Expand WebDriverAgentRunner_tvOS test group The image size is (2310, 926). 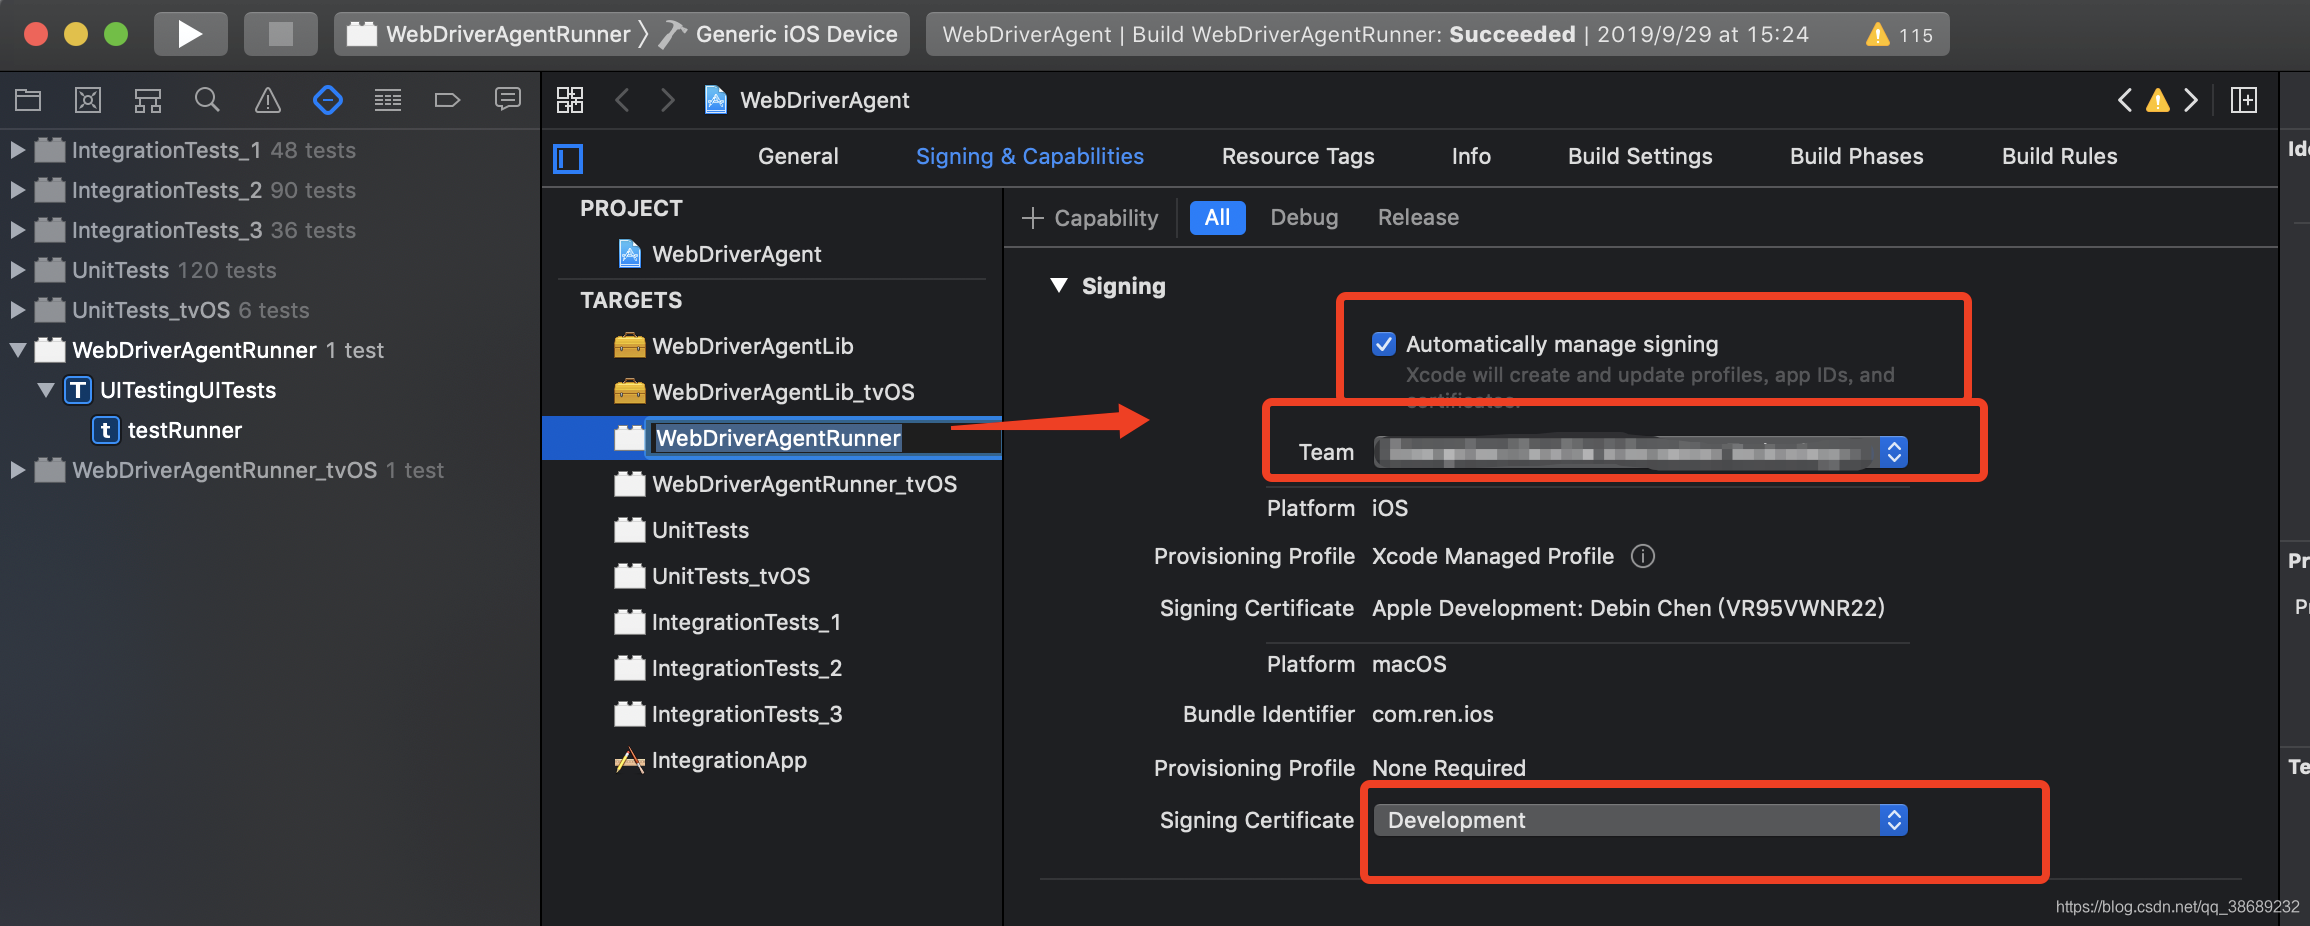point(17,470)
